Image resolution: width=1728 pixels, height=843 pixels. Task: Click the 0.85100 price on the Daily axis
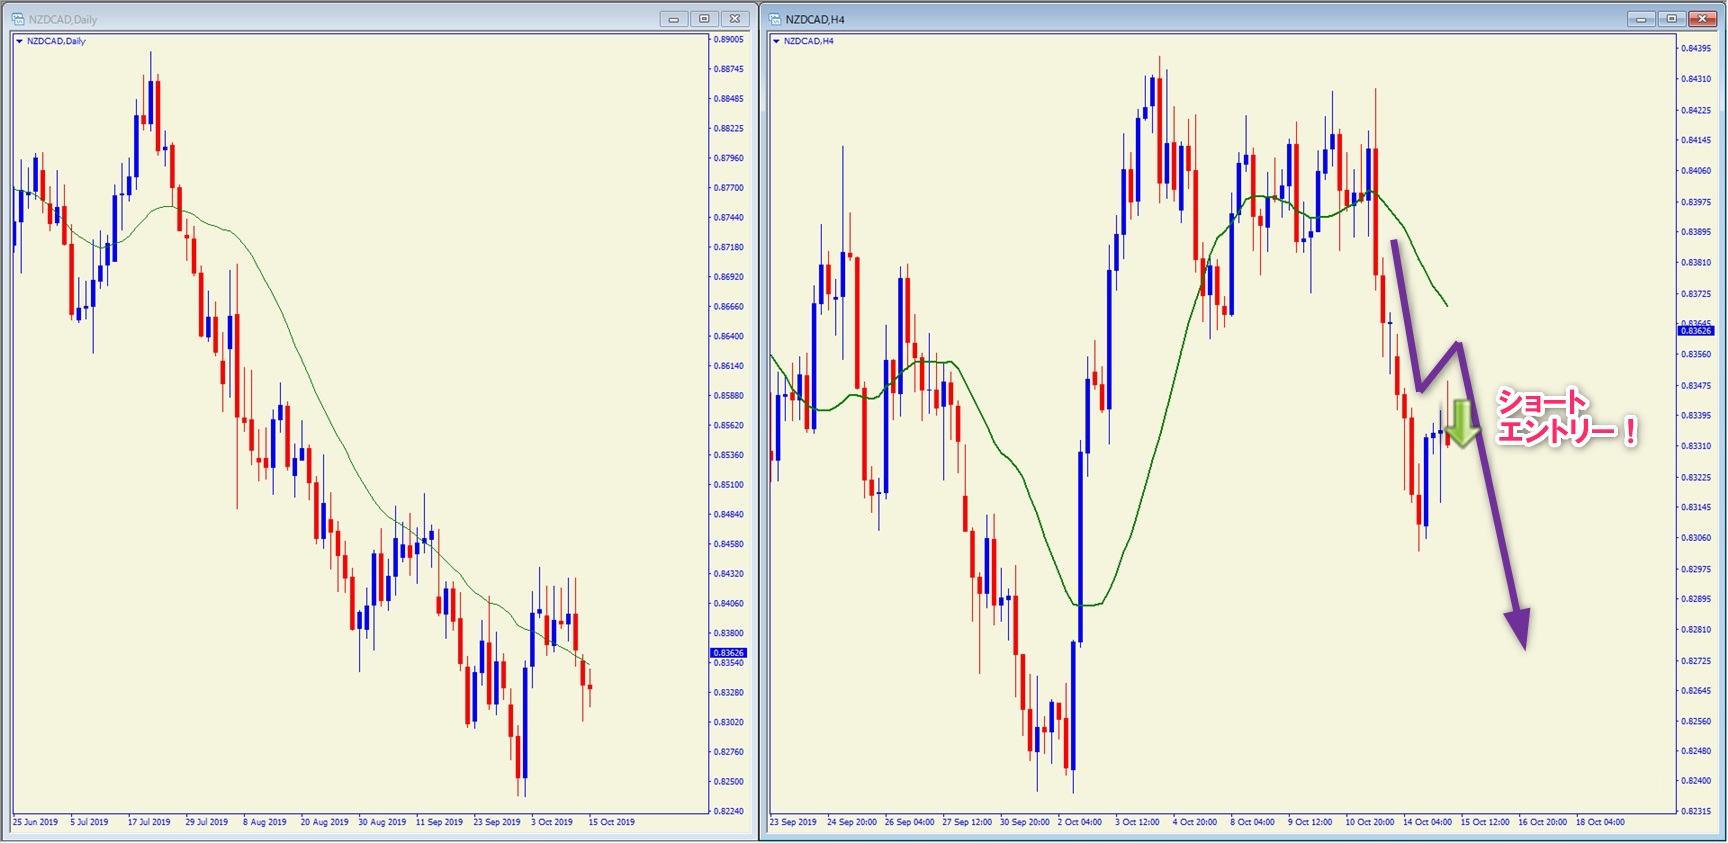pyautogui.click(x=729, y=485)
